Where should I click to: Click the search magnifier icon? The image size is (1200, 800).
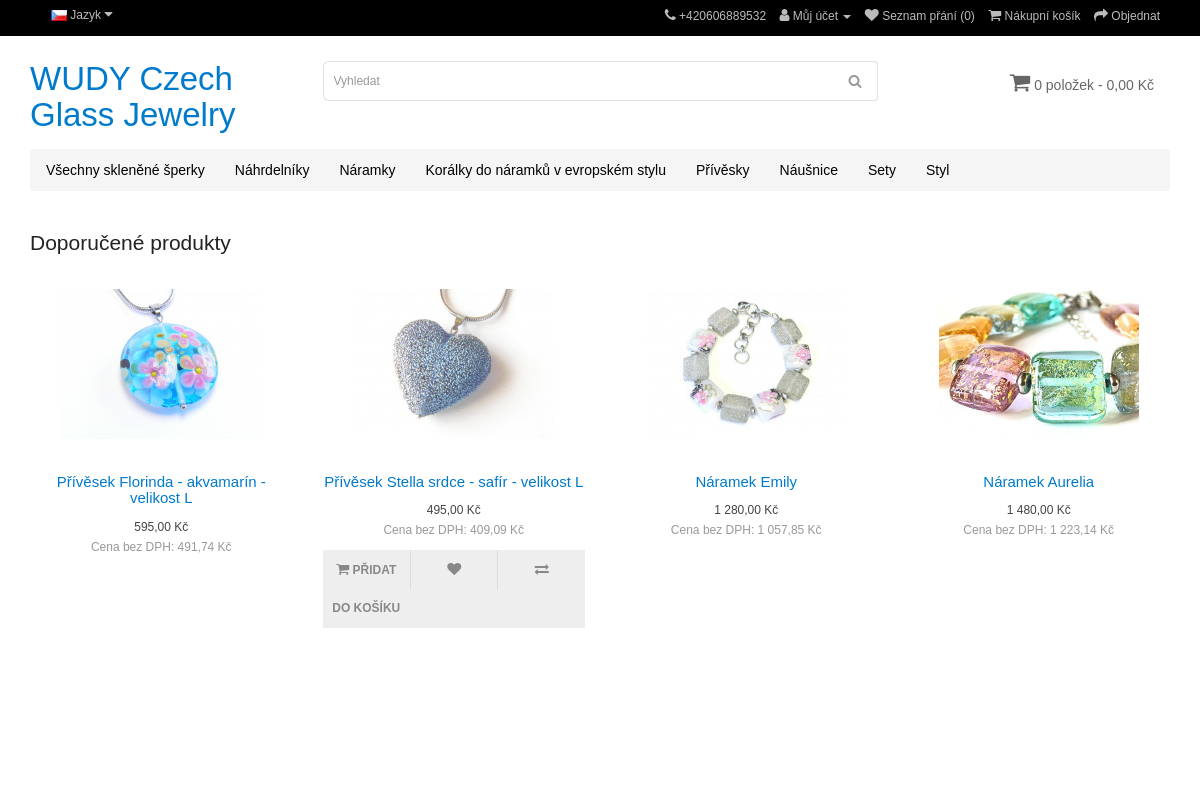[x=854, y=81]
